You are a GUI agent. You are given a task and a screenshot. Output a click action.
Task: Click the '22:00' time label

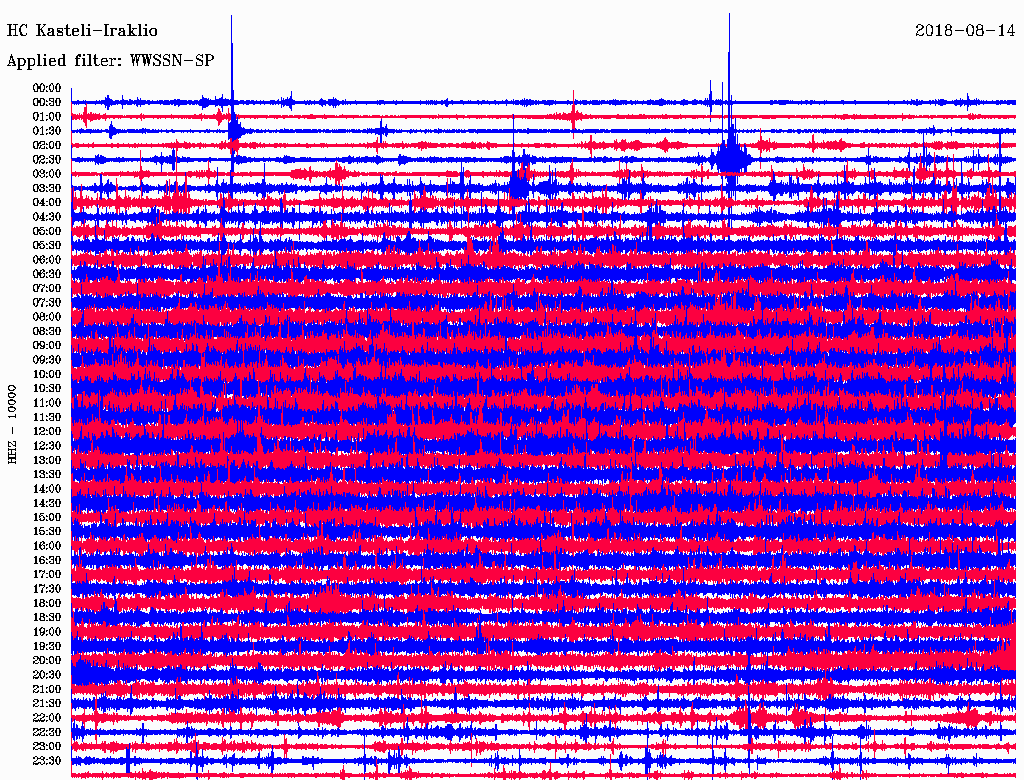(x=47, y=717)
